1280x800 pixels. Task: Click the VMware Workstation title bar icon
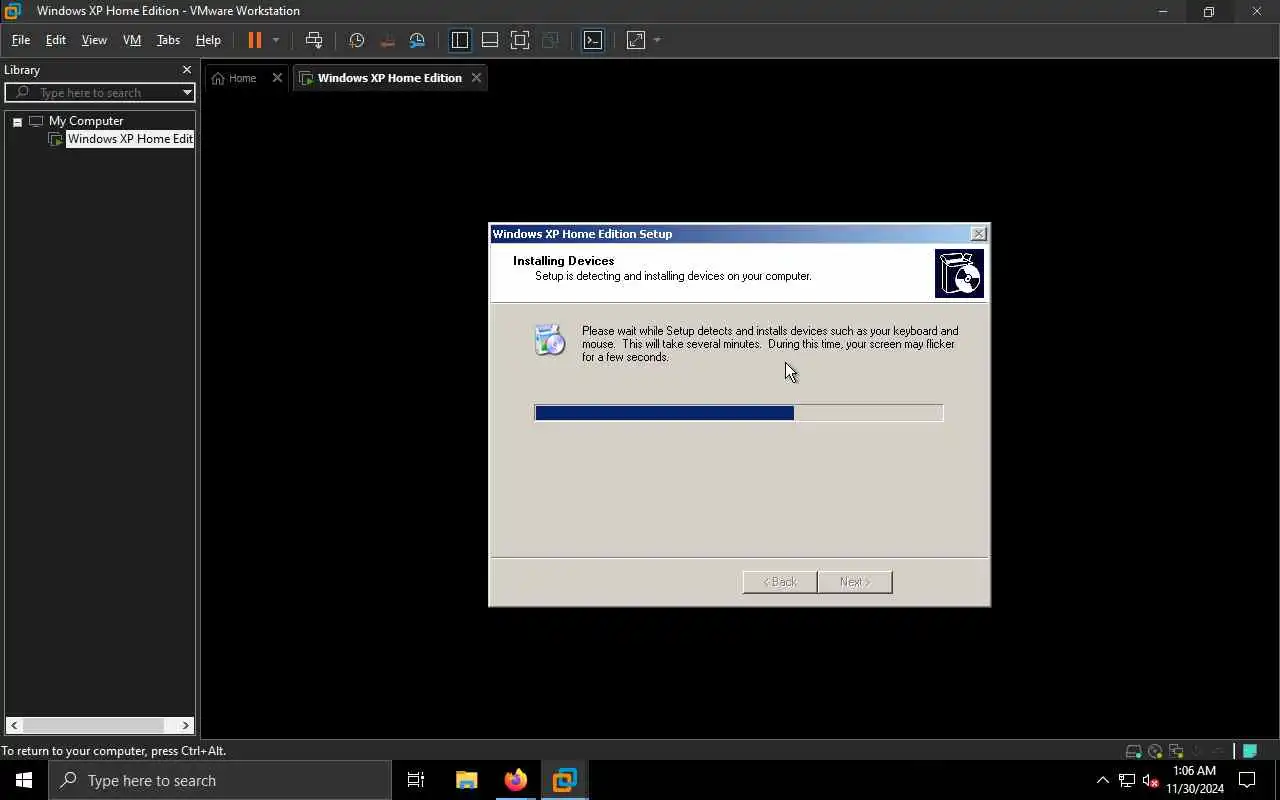tap(13, 11)
